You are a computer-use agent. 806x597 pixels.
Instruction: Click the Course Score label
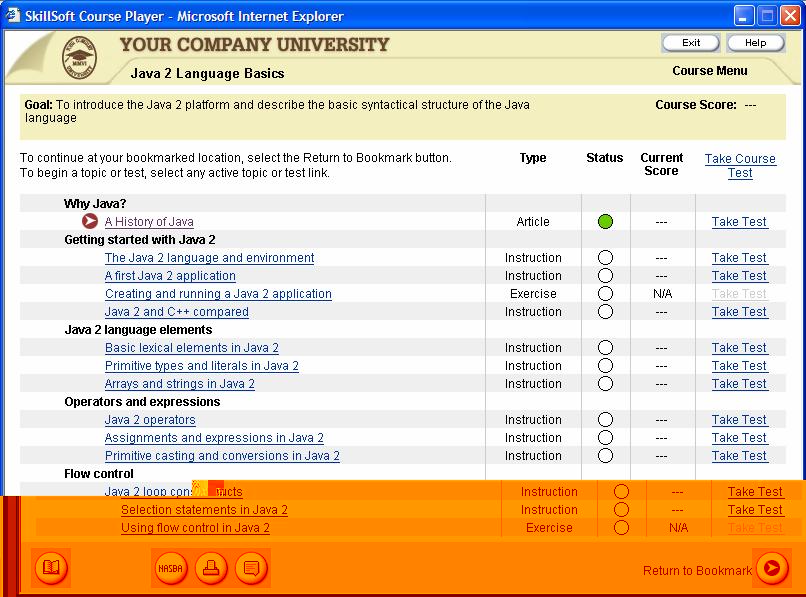click(695, 105)
